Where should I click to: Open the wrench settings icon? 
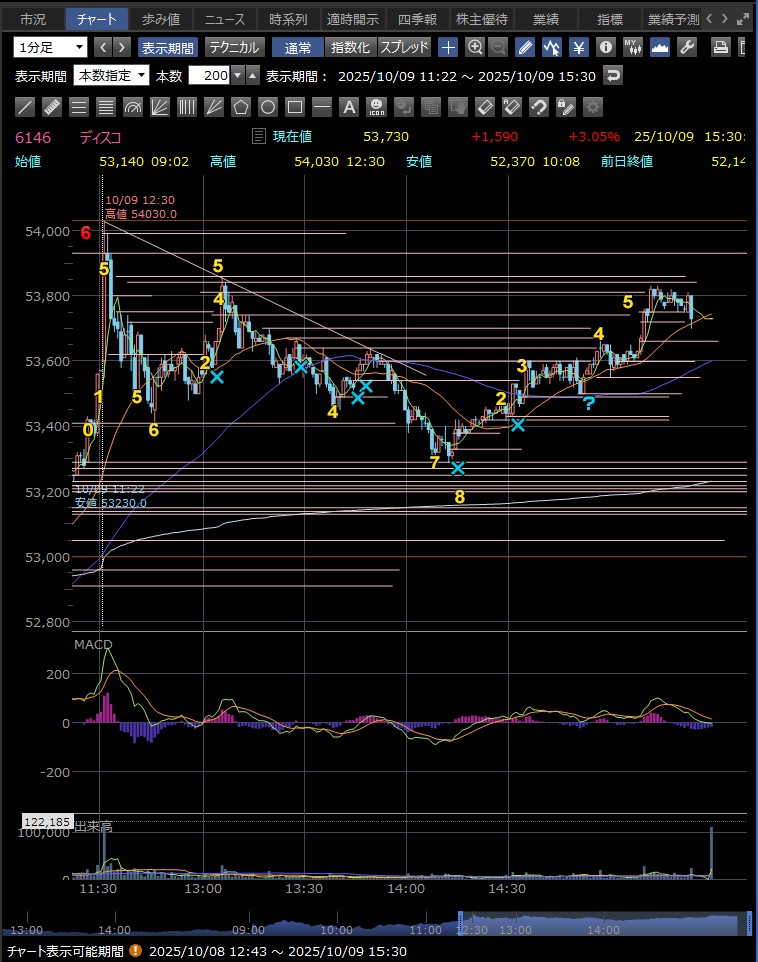686,47
